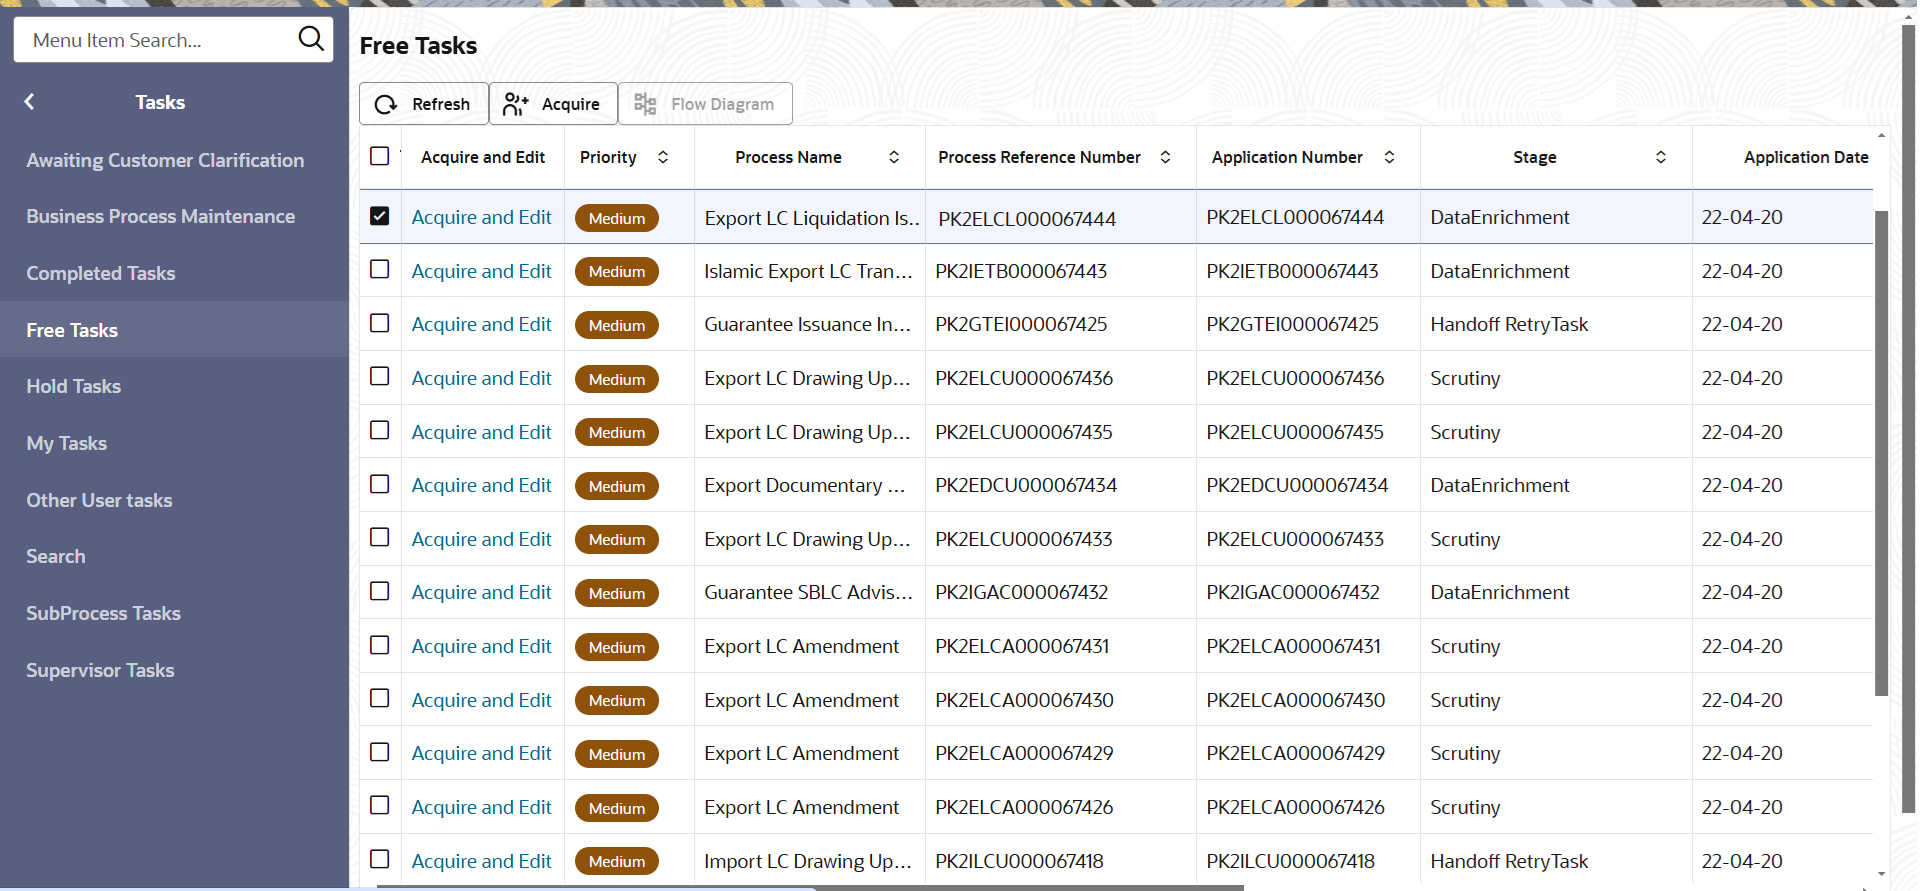Check the PK2ELCA000067431 row checkbox
Image resolution: width=1920 pixels, height=891 pixels.
click(380, 645)
